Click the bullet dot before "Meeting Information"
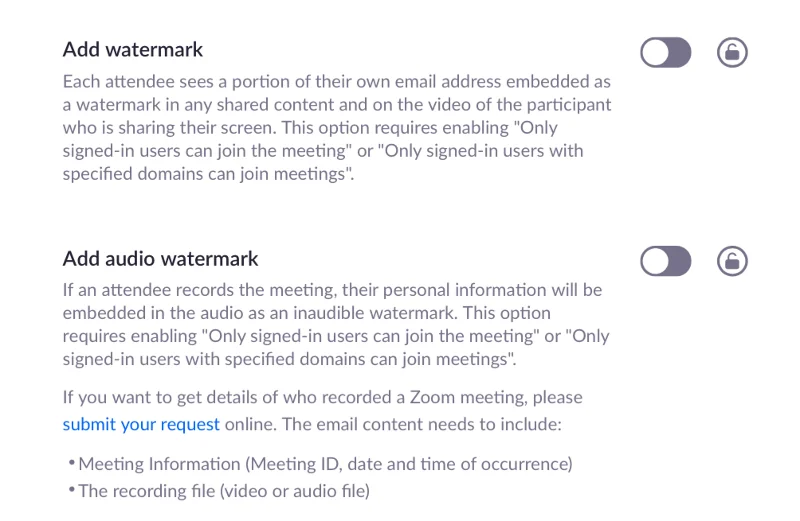800x521 pixels. 72,463
